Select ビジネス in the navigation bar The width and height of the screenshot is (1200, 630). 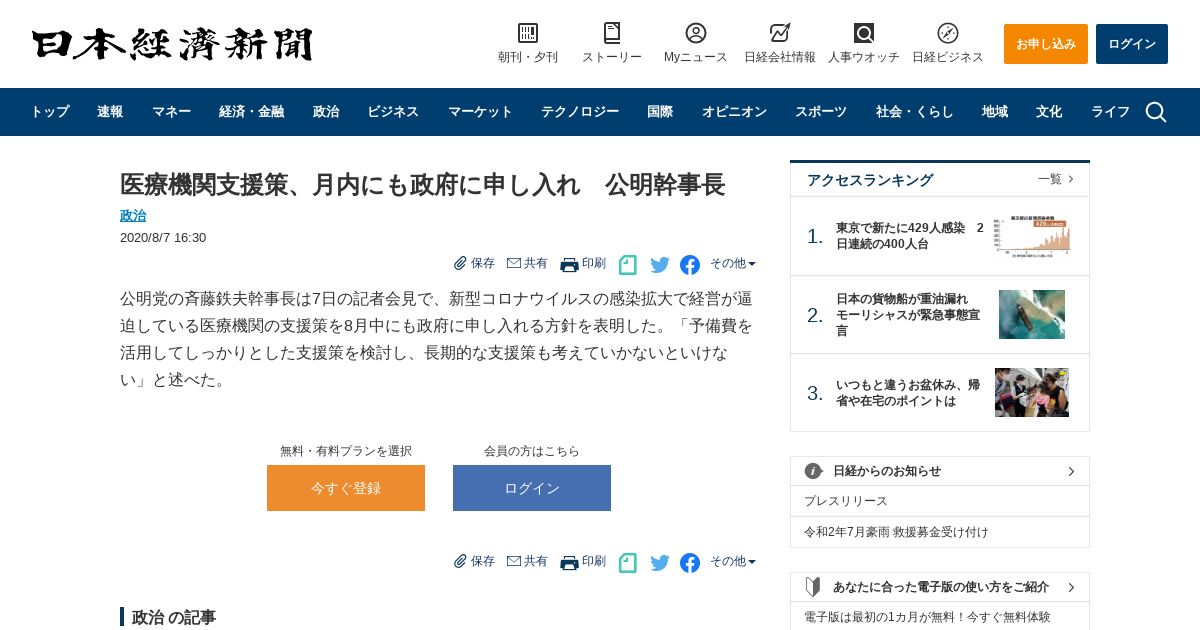[x=393, y=112]
